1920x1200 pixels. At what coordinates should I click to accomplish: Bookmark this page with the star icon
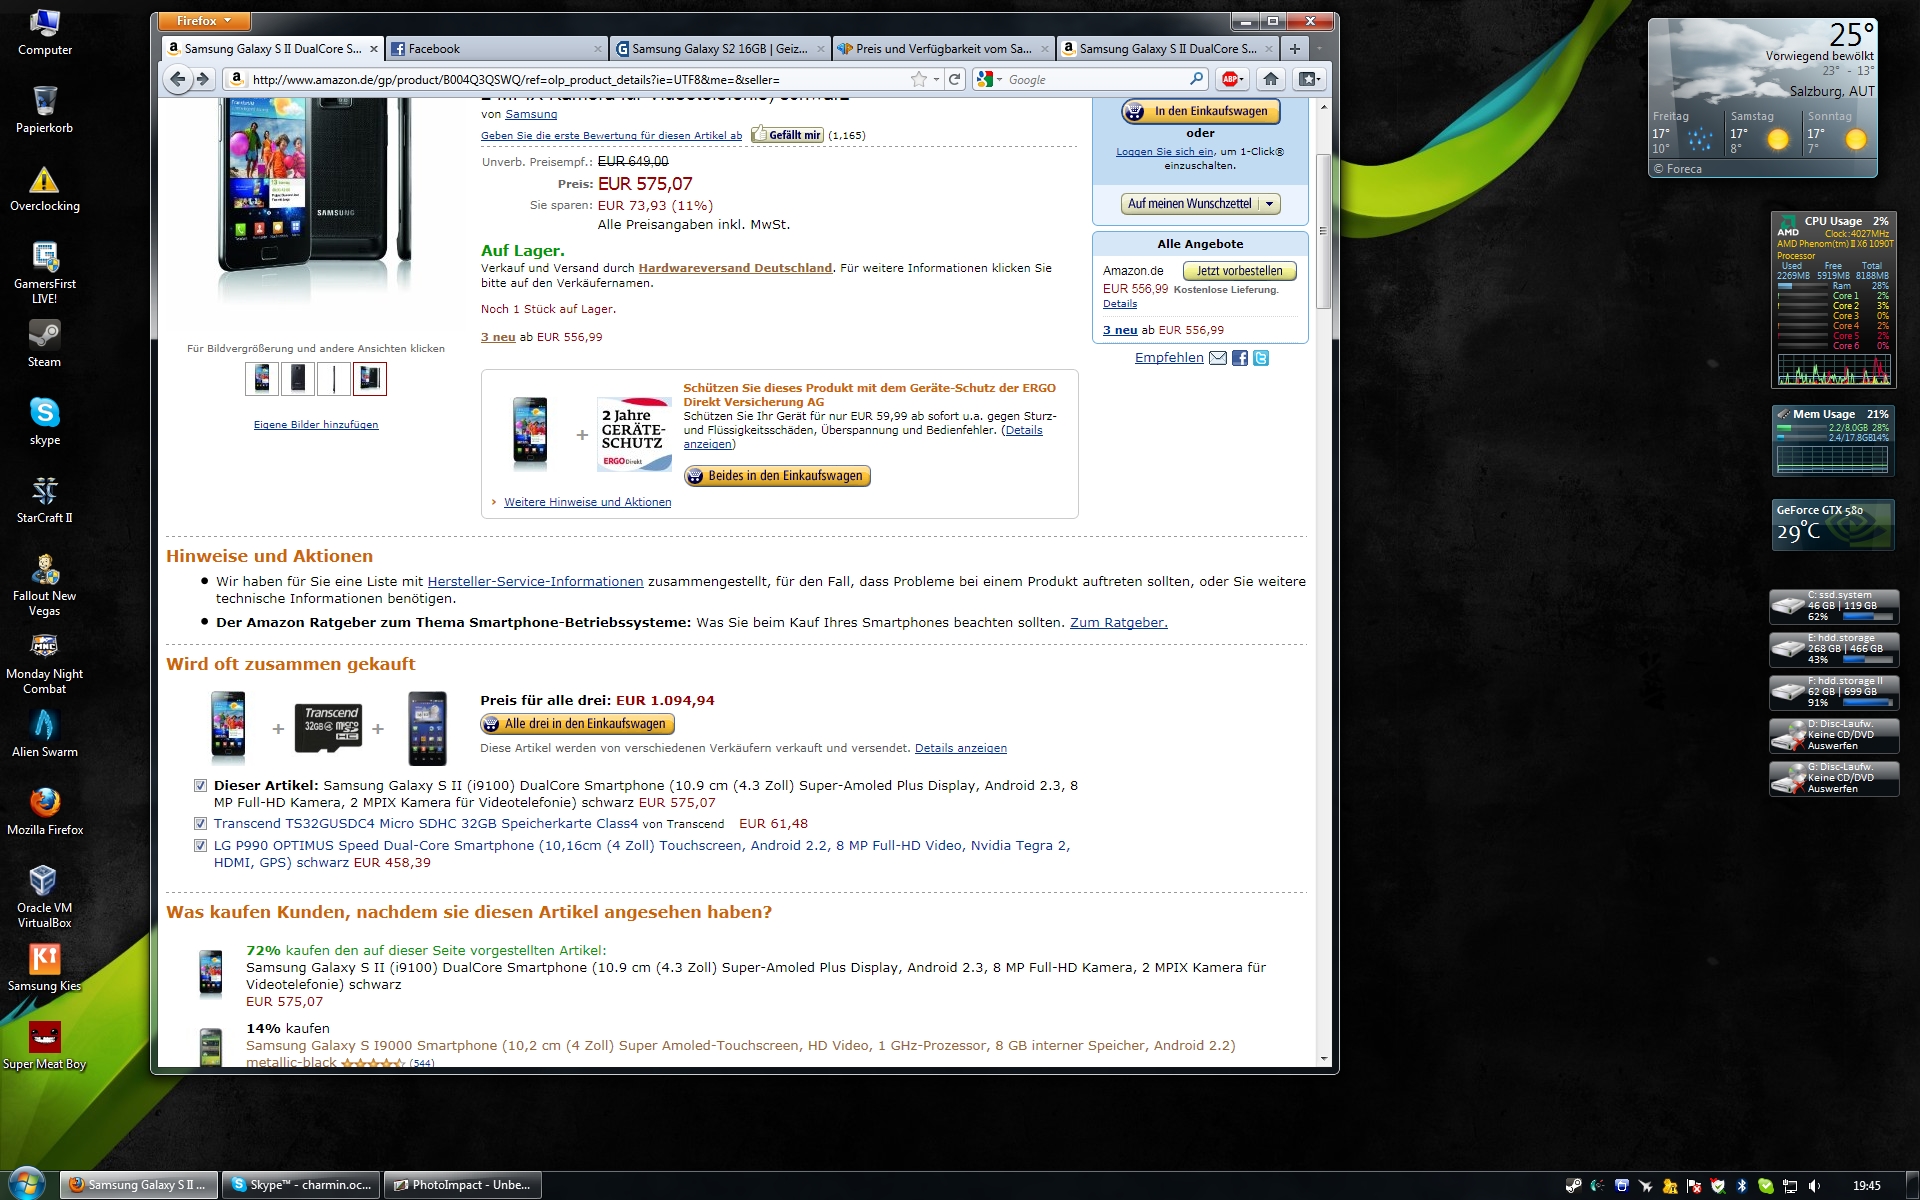coord(919,79)
